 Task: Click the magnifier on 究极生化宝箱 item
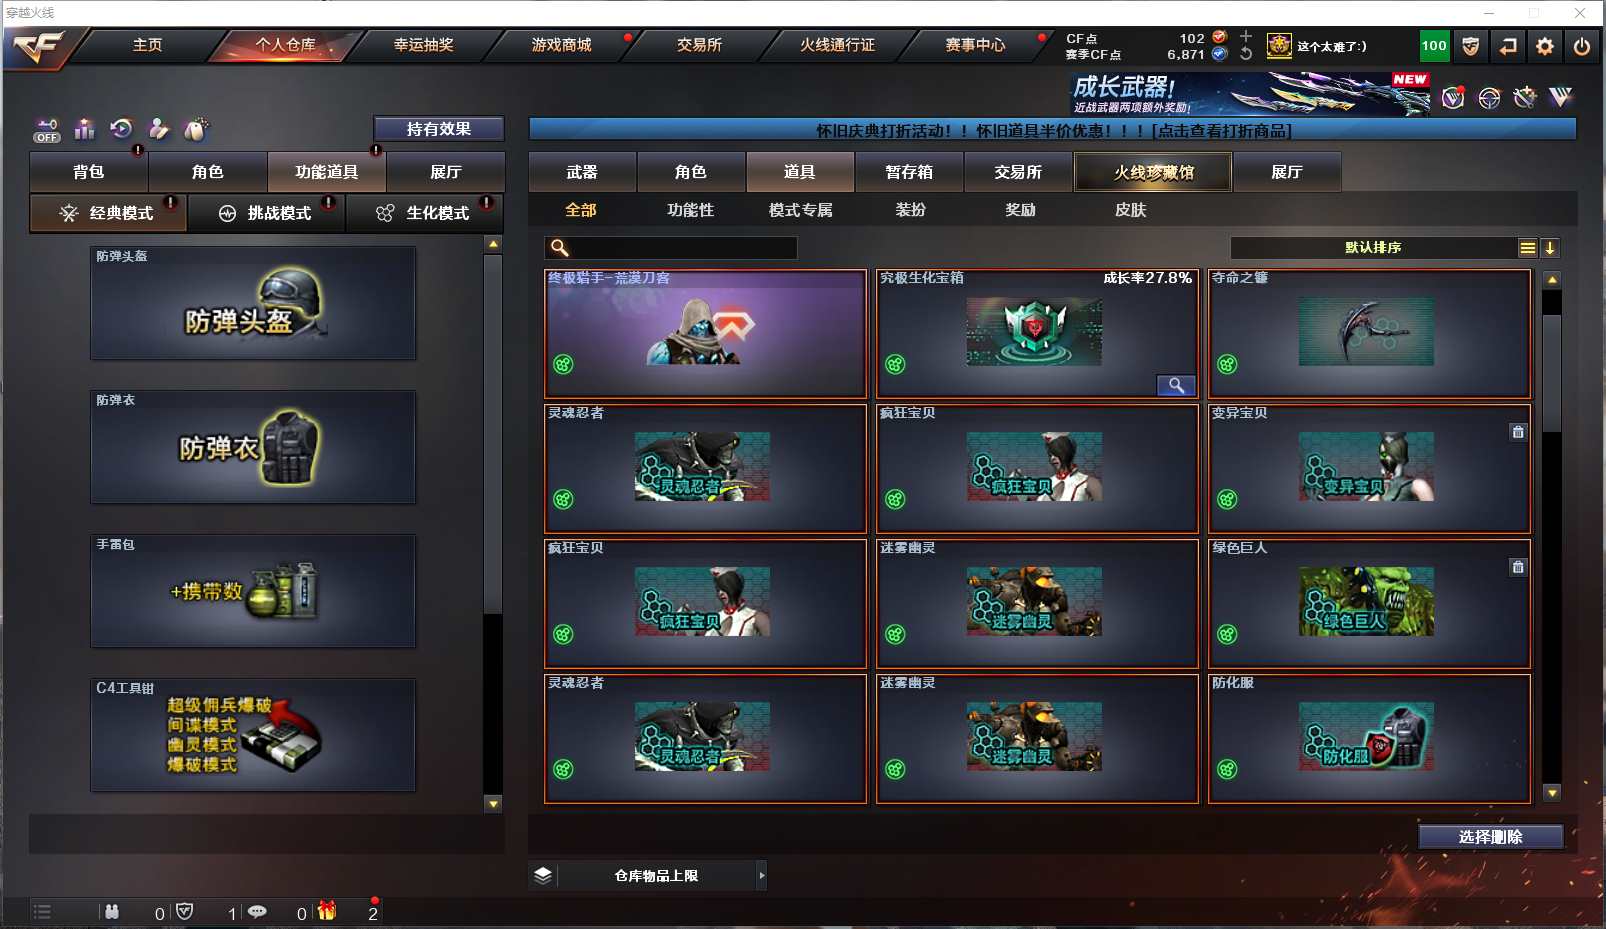pos(1176,385)
